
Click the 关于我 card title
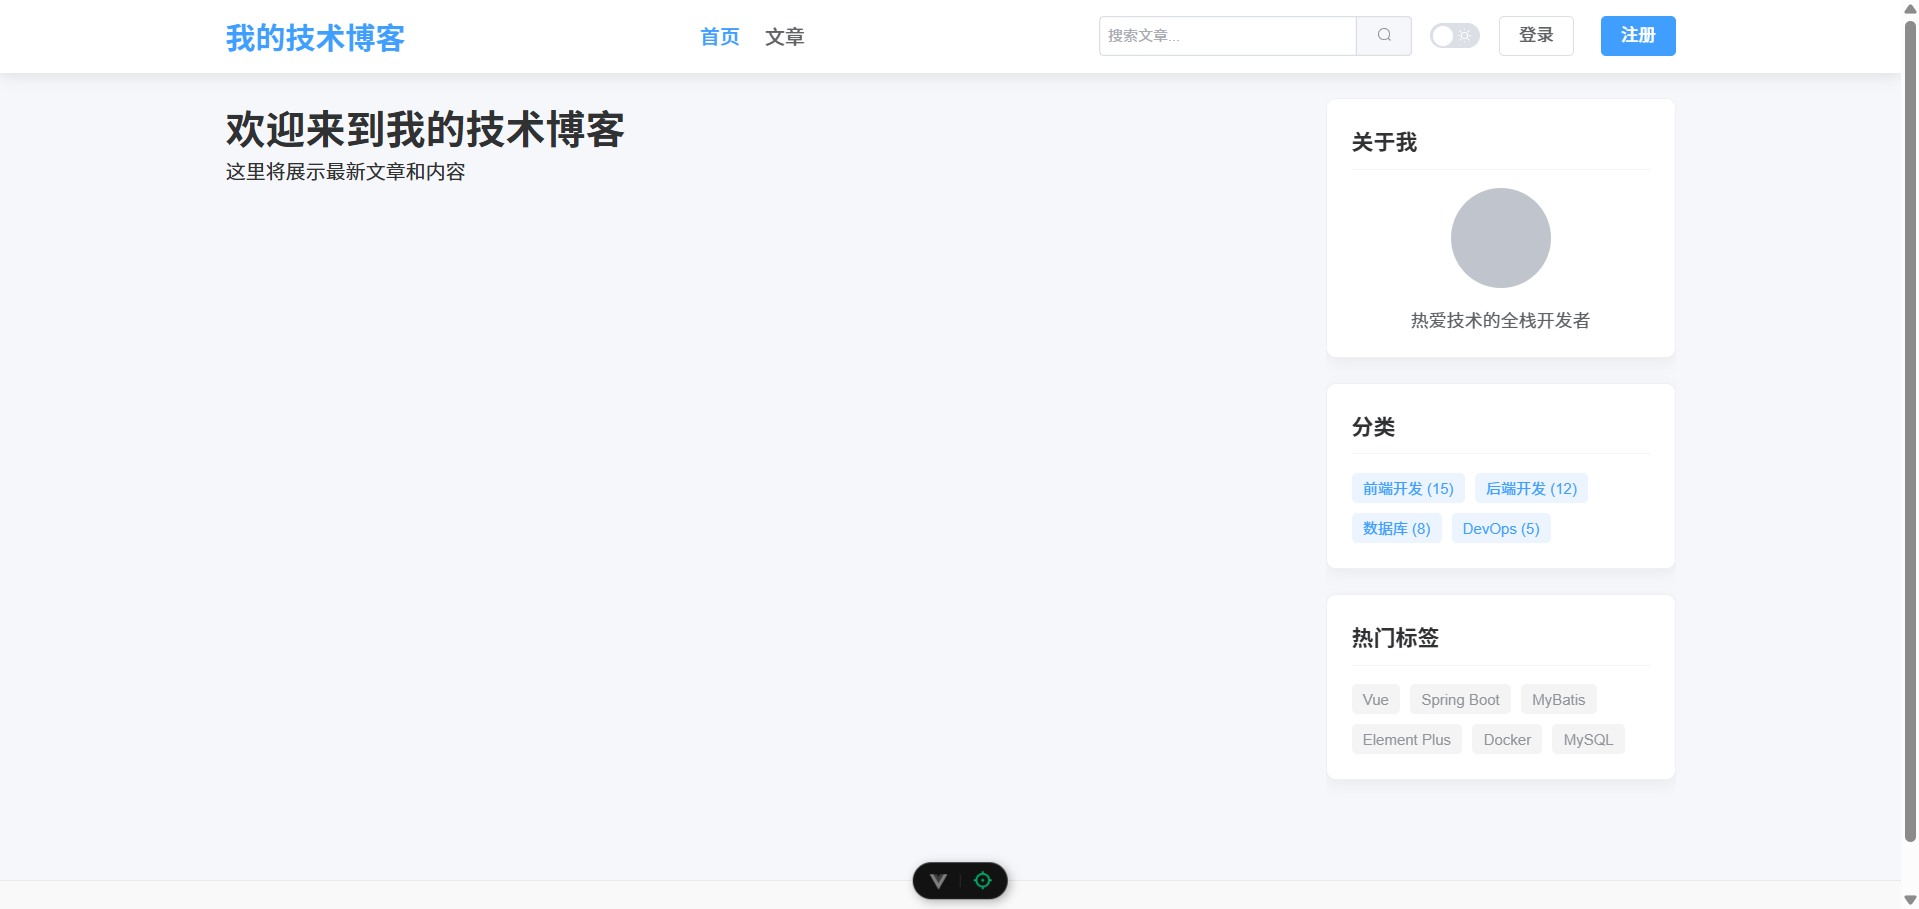[x=1384, y=142]
